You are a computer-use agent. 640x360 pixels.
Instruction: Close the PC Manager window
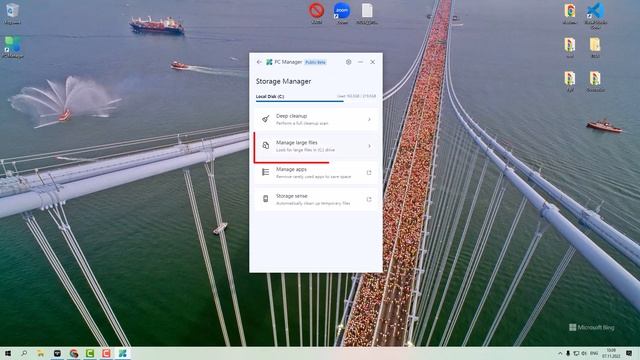pos(373,62)
